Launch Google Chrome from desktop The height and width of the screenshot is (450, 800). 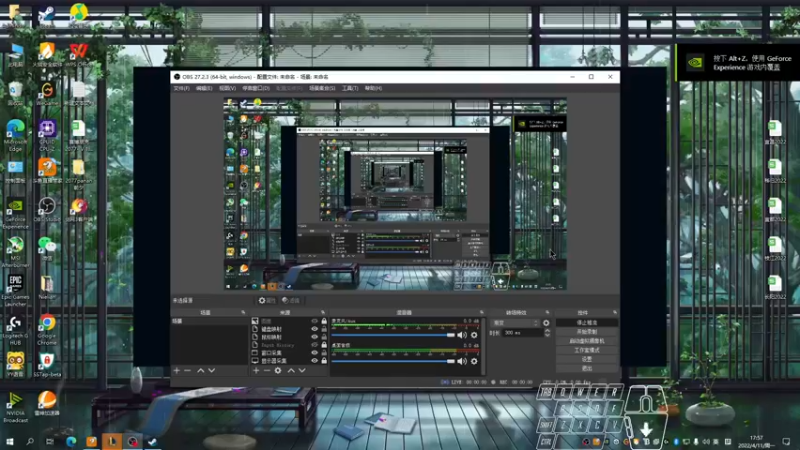click(47, 330)
